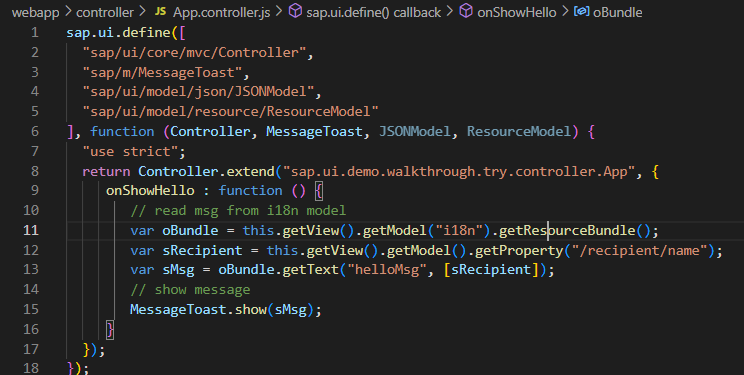Click the Controller.extend call on line 8
Viewport: 744px width, 375px height.
click(x=206, y=171)
